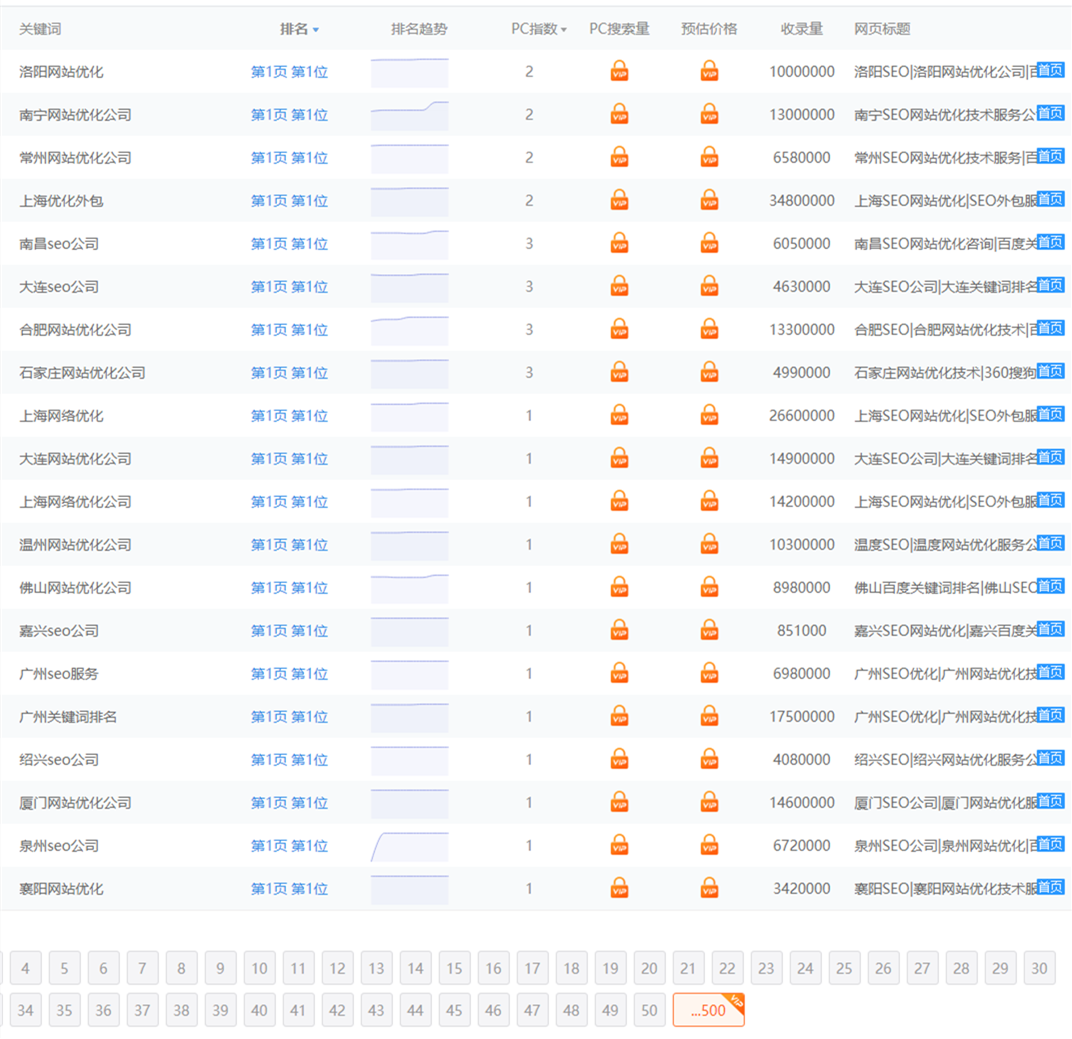Screen dimensions: 1072x1039
Task: Click ranking link for 广州seo服务
Action: pyautogui.click(x=289, y=674)
